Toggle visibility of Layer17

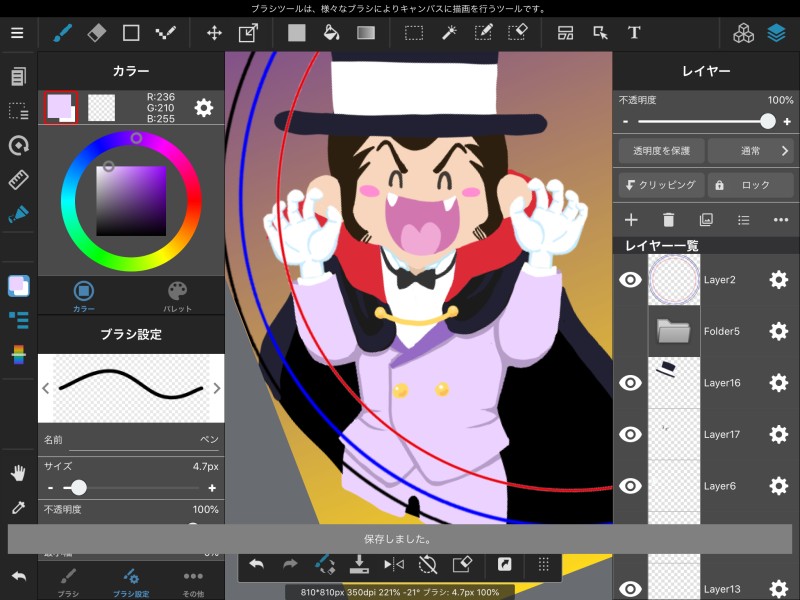630,434
